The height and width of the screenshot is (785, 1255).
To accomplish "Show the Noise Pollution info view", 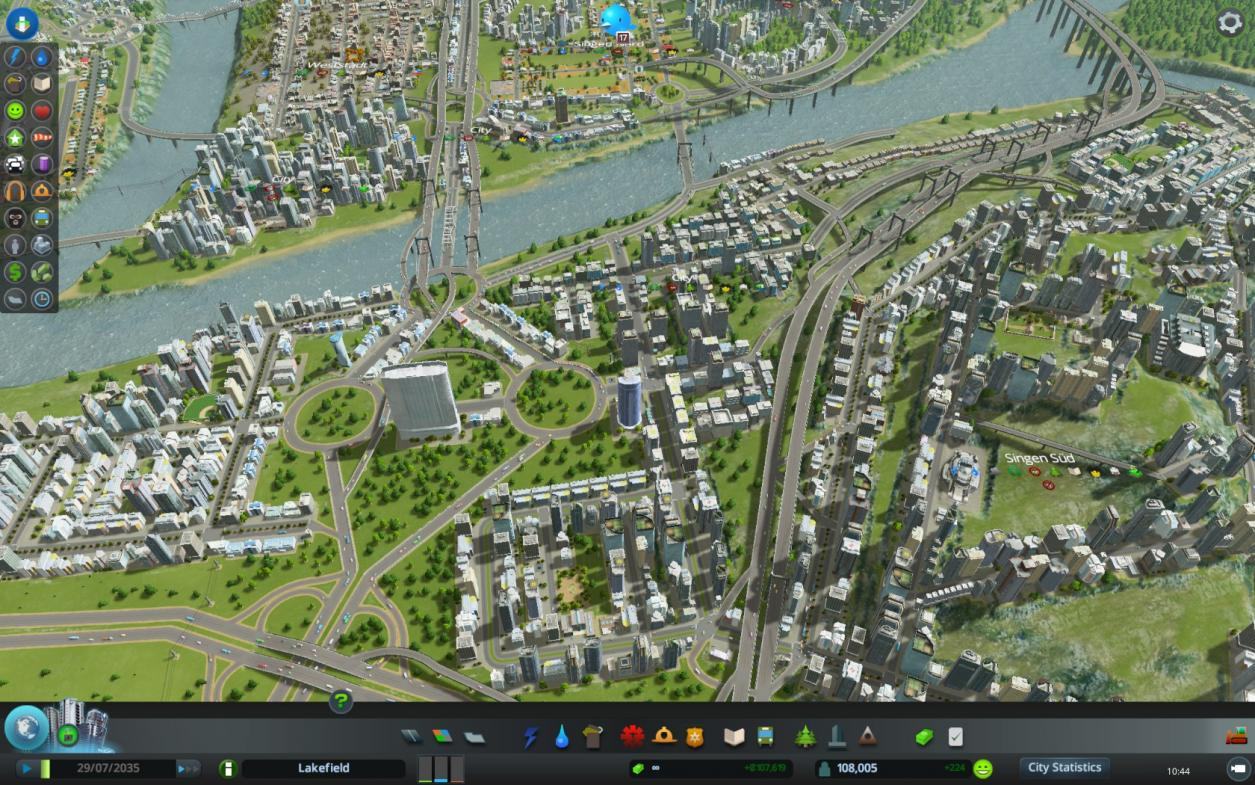I will click(x=15, y=191).
